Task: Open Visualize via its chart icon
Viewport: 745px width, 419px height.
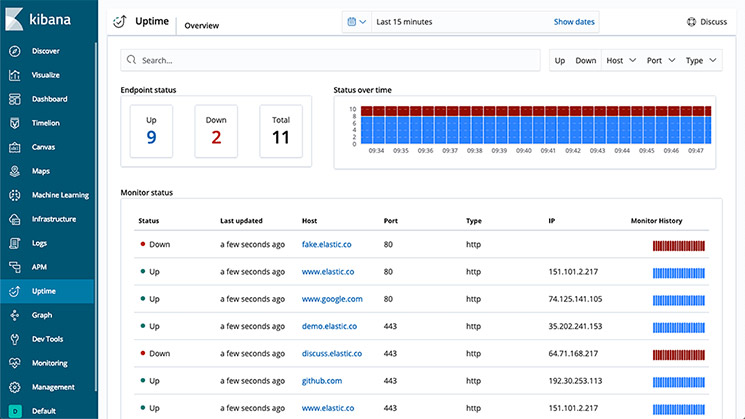Action: point(15,75)
